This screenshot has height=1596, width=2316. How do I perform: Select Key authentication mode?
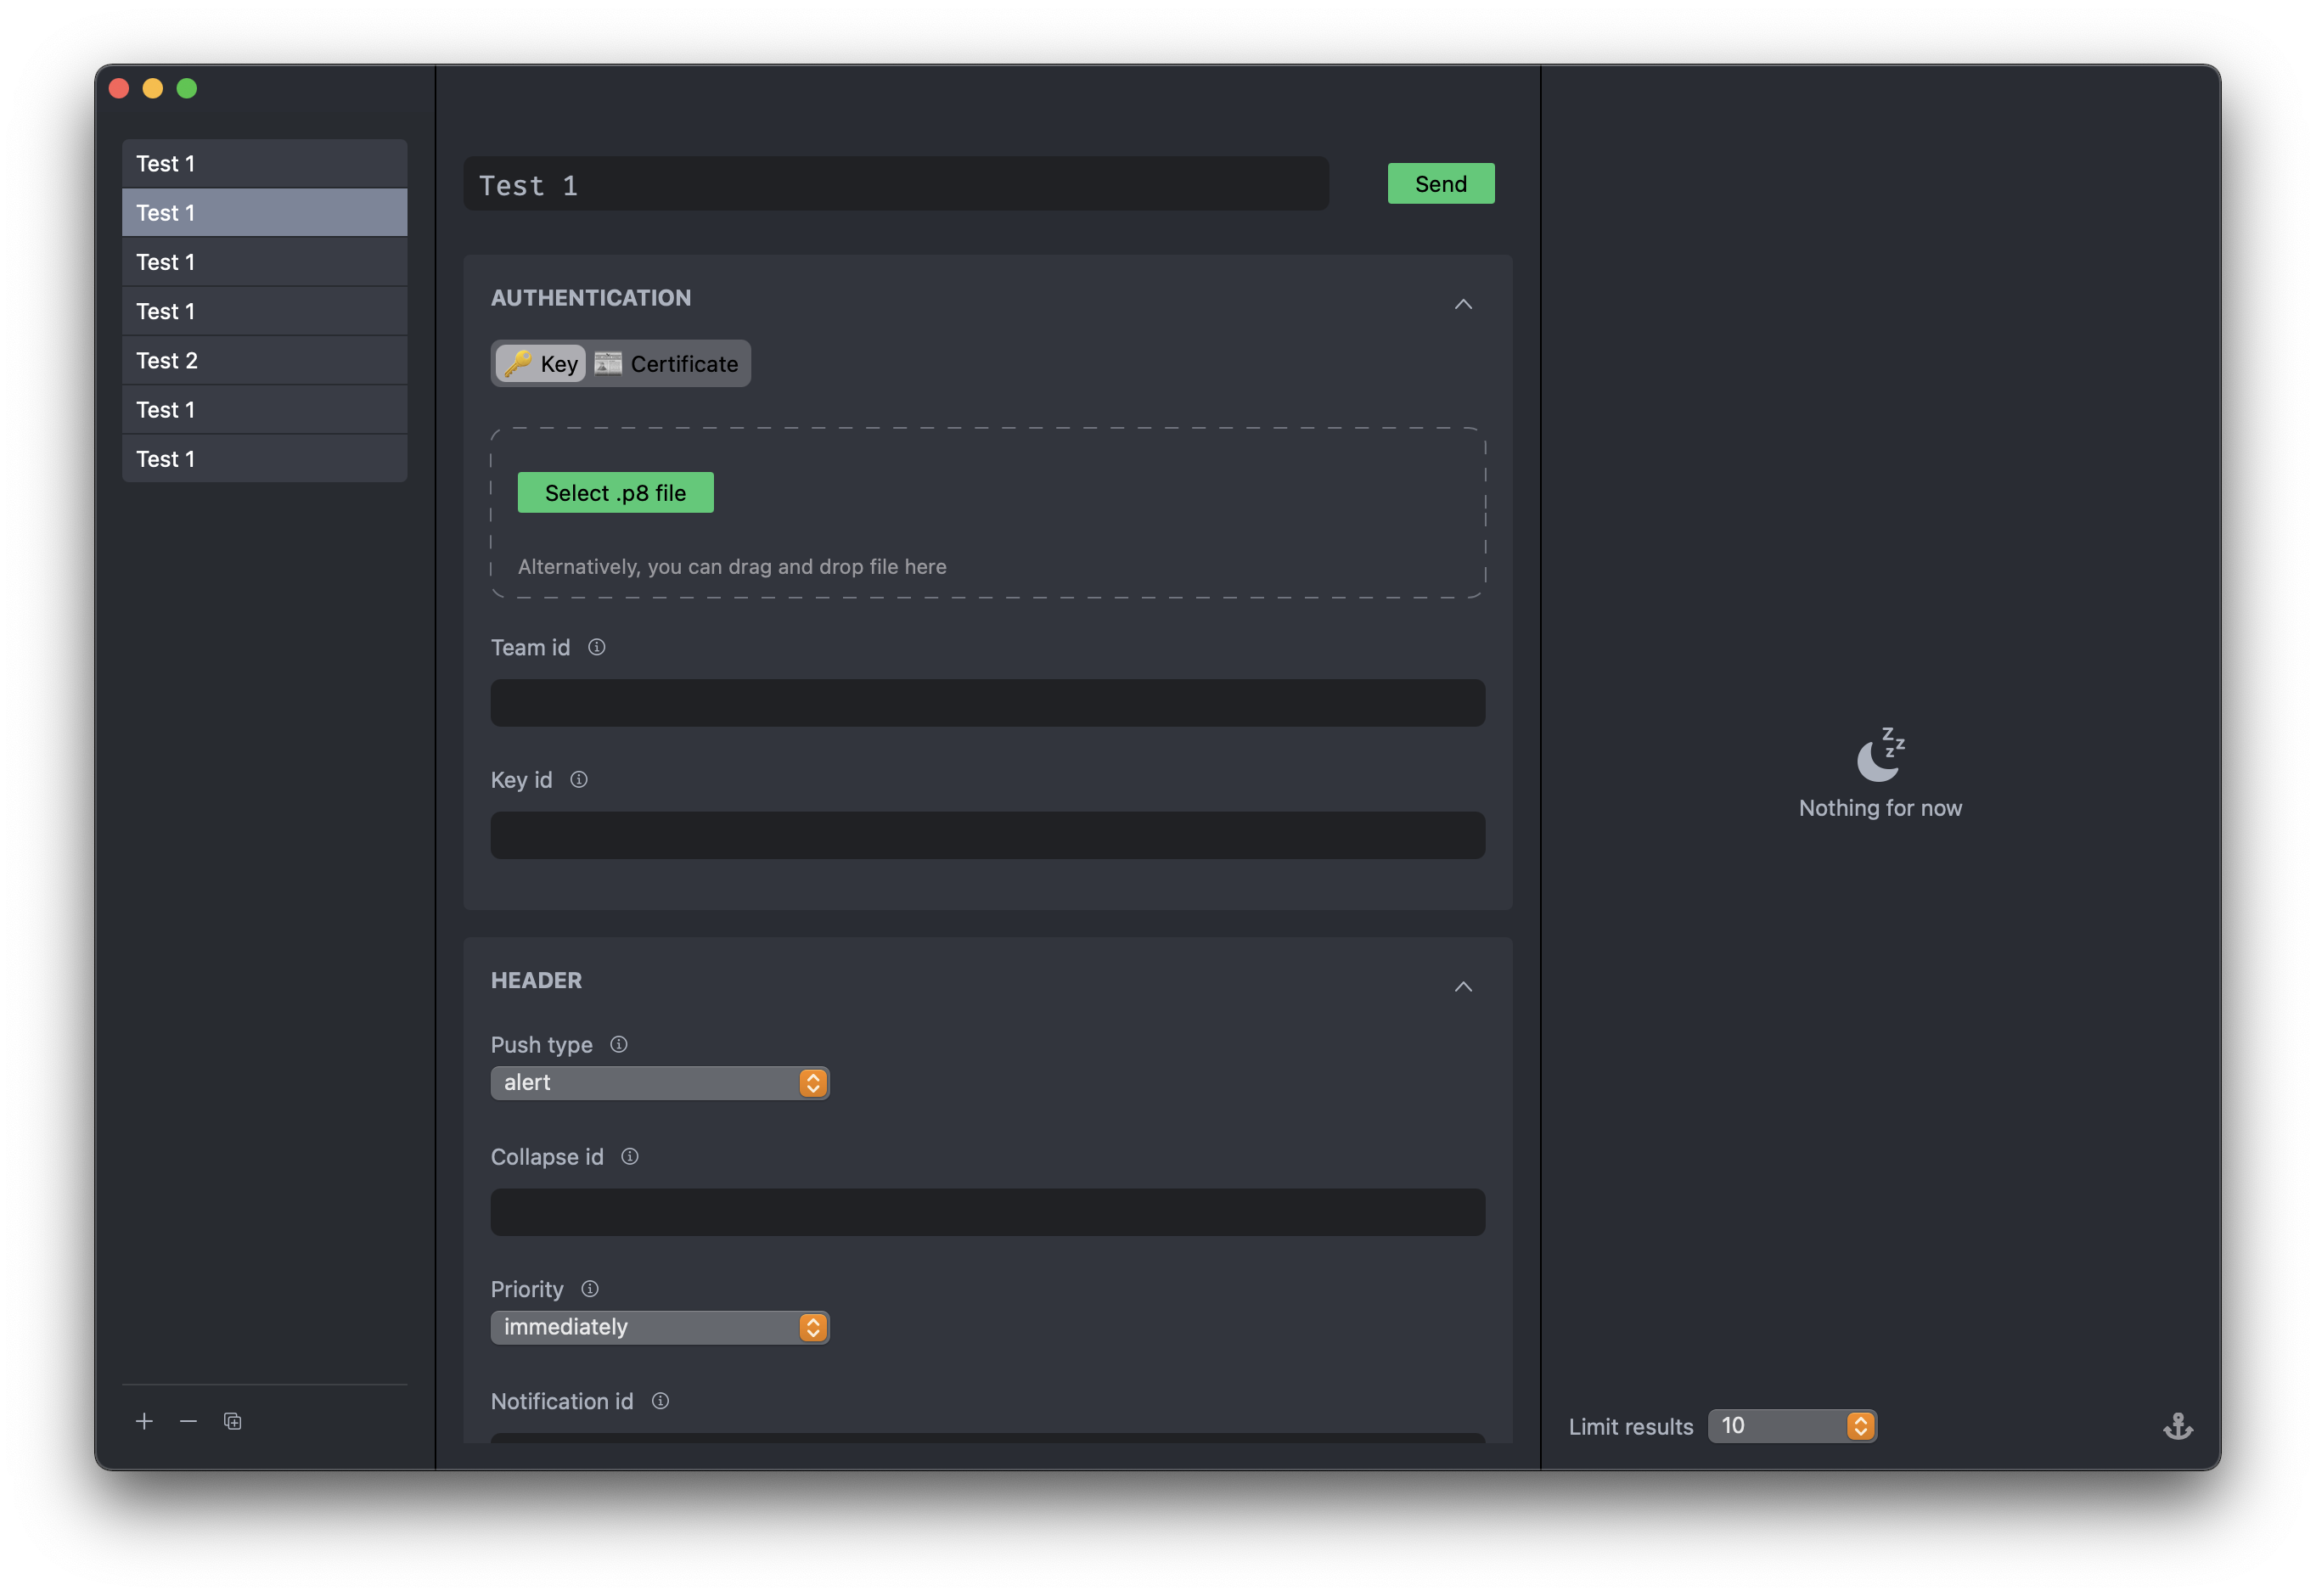tap(541, 364)
